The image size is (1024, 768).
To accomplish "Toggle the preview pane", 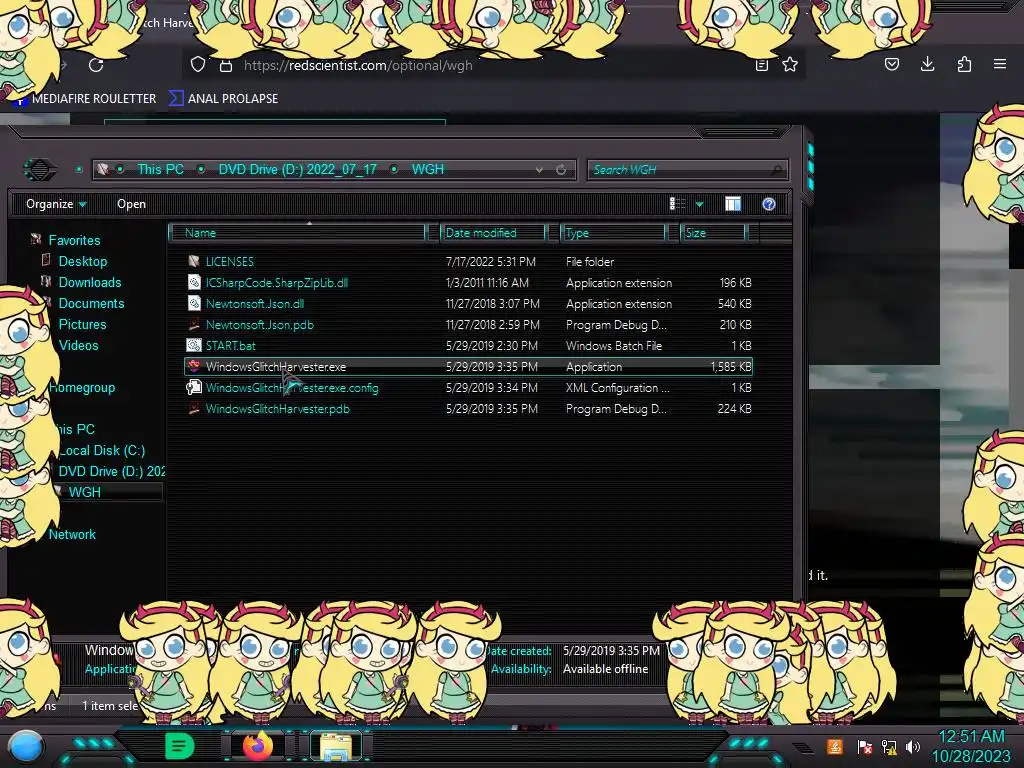I will 733,204.
